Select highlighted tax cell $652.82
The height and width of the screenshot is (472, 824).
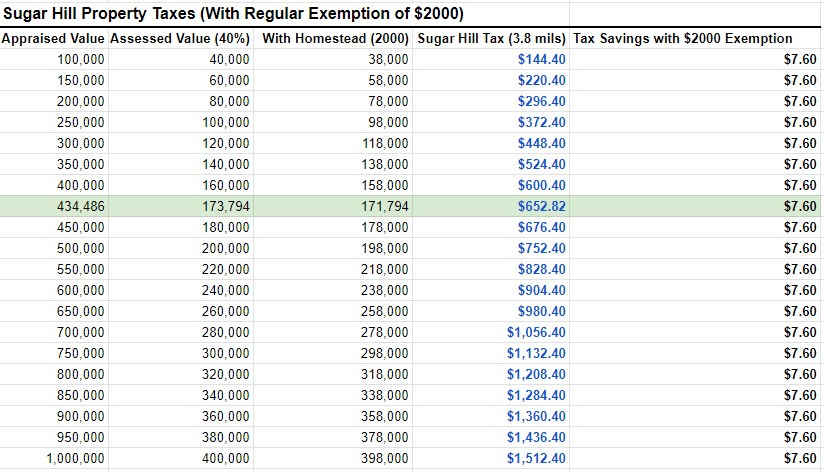(542, 207)
